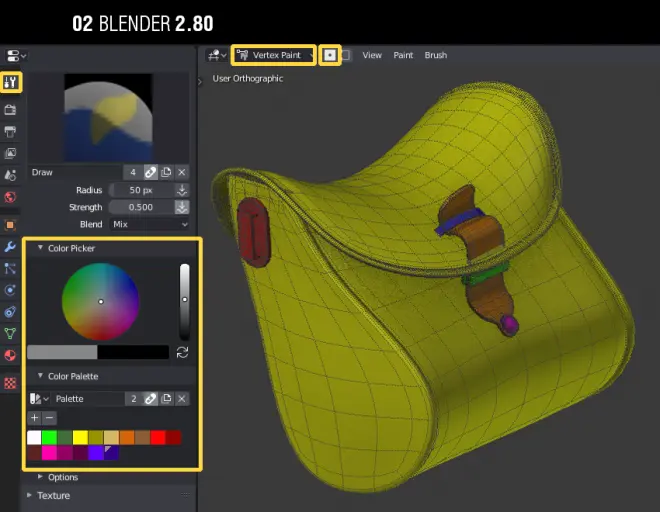Viewport: 660px width, 512px height.
Task: Toggle fake user on Draw brush
Action: [151, 172]
